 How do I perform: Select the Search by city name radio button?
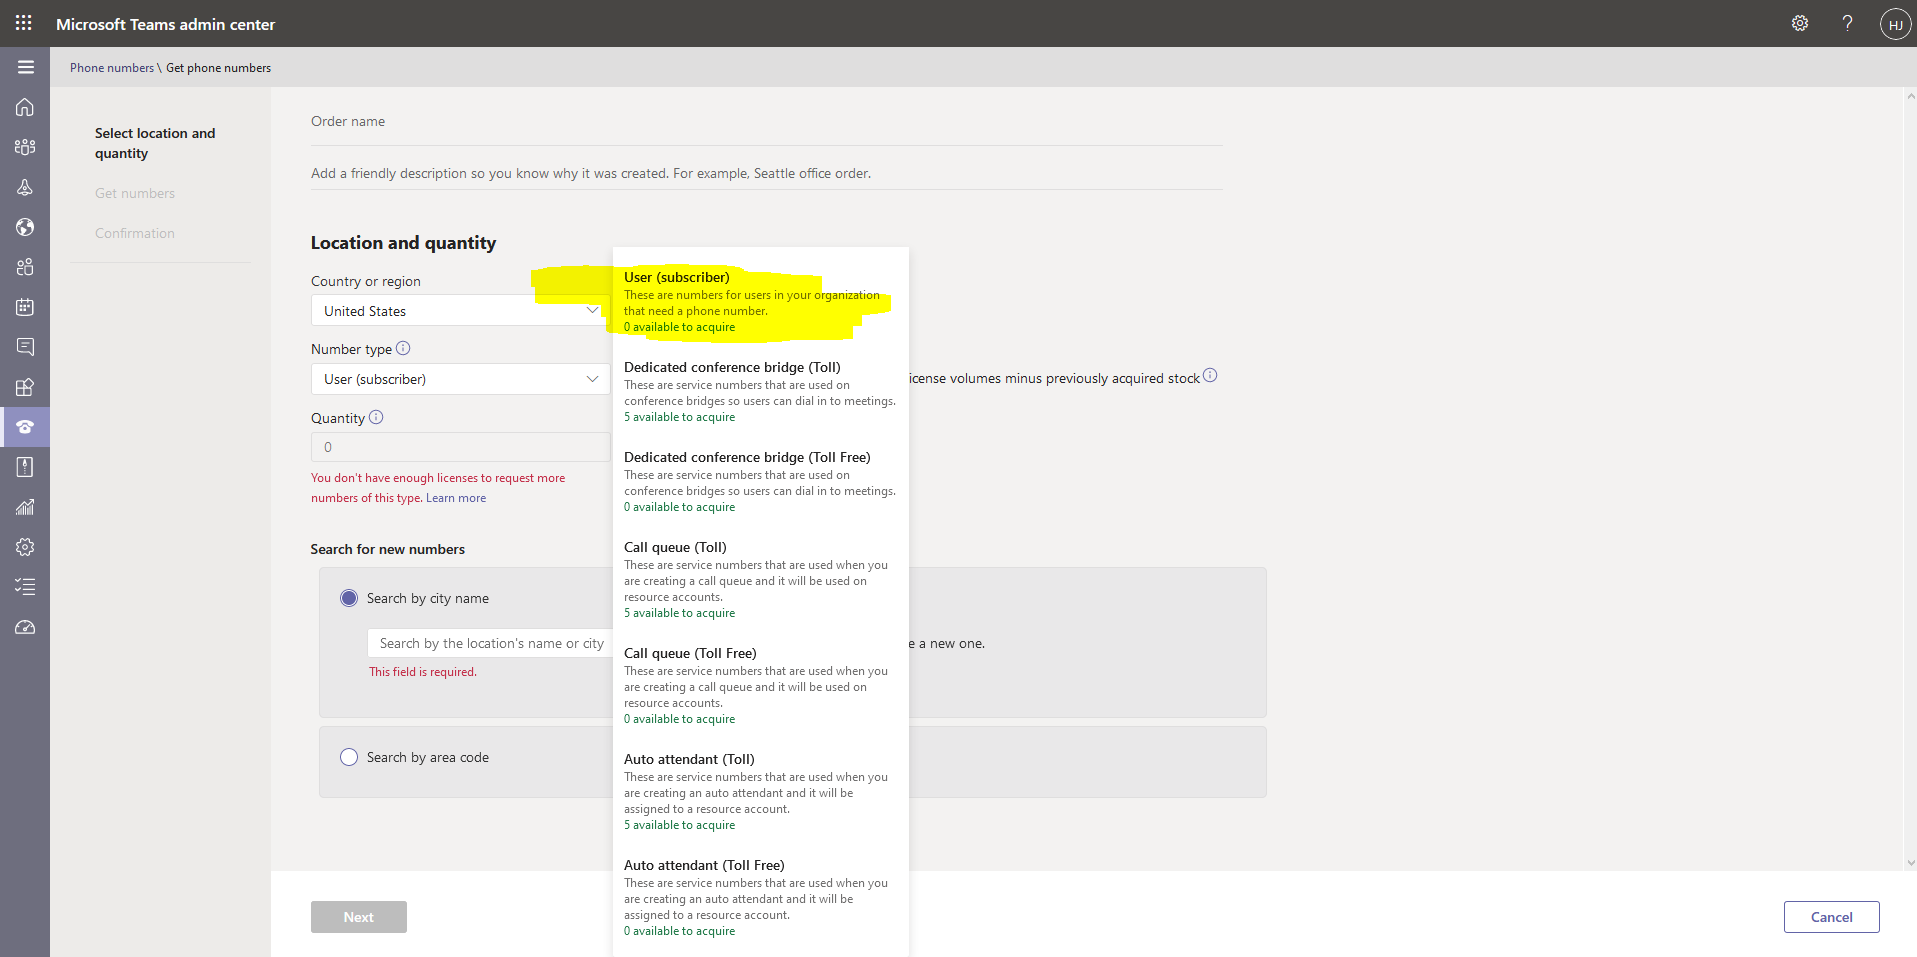tap(349, 598)
